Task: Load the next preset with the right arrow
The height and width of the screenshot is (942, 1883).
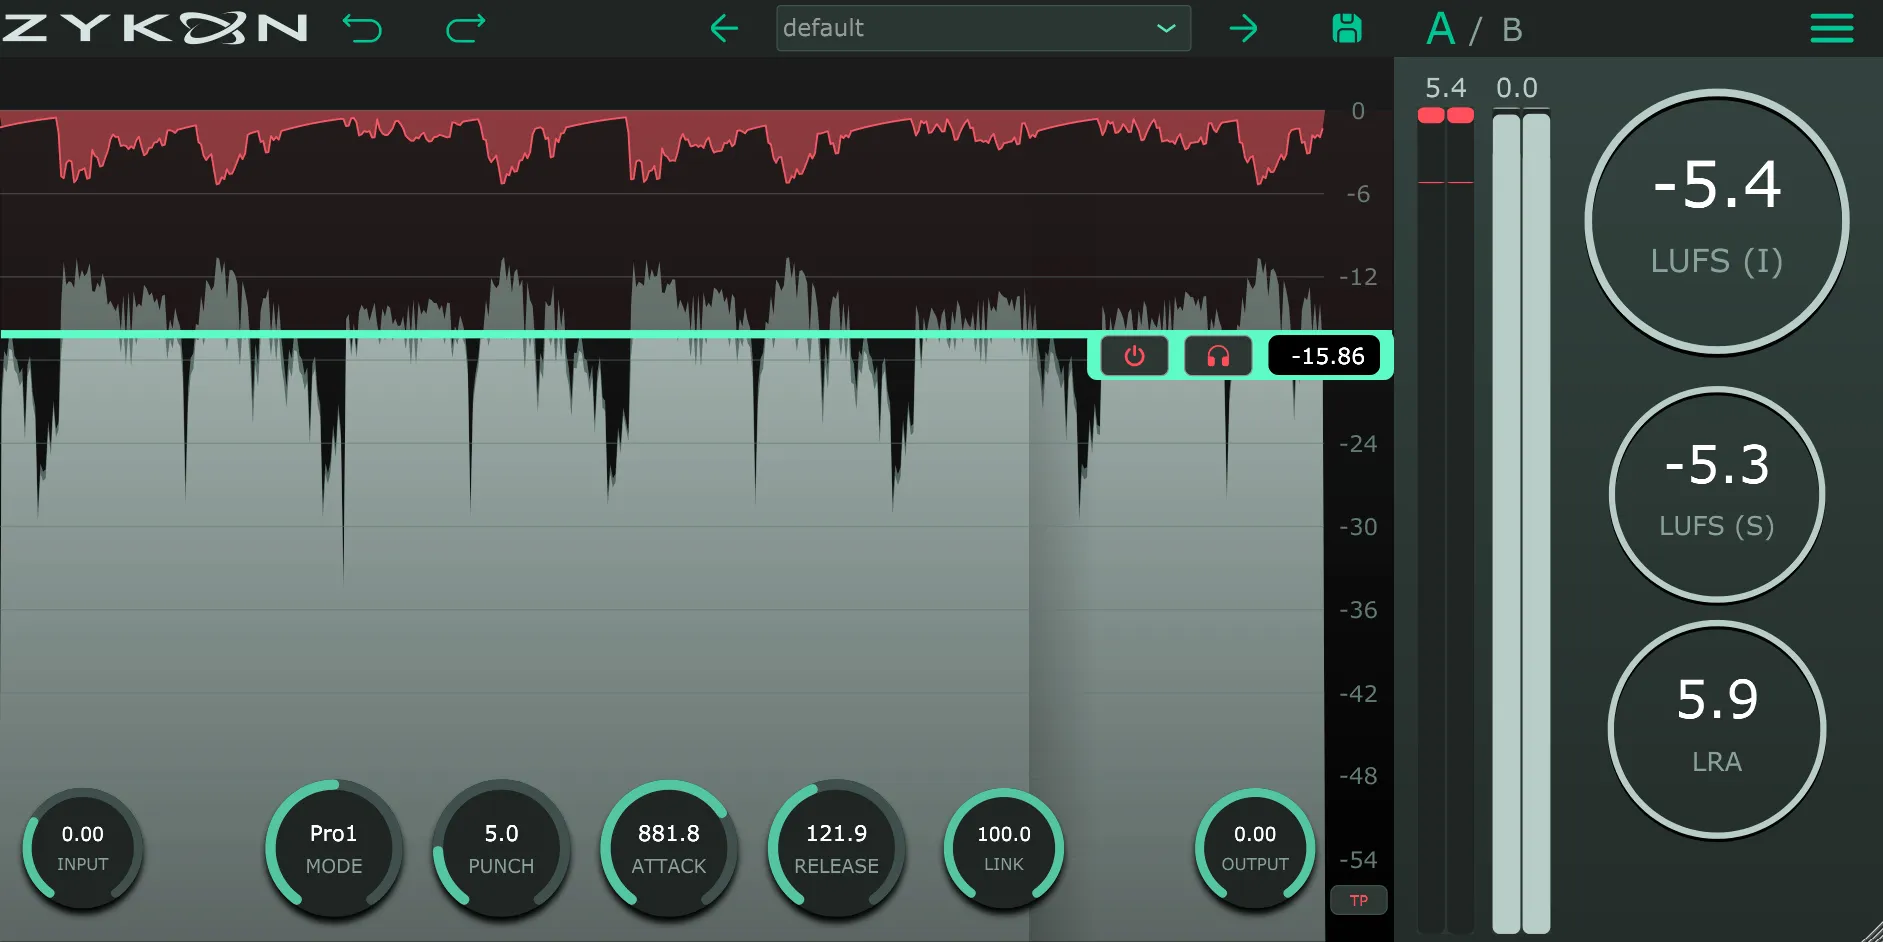Action: (x=1243, y=28)
